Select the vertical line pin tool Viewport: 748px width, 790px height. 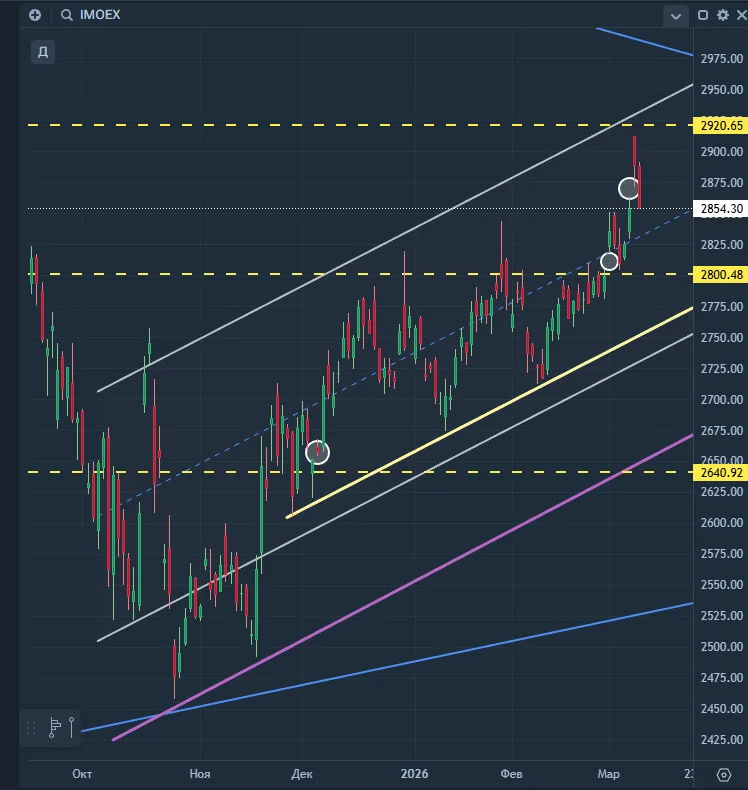pos(72,728)
